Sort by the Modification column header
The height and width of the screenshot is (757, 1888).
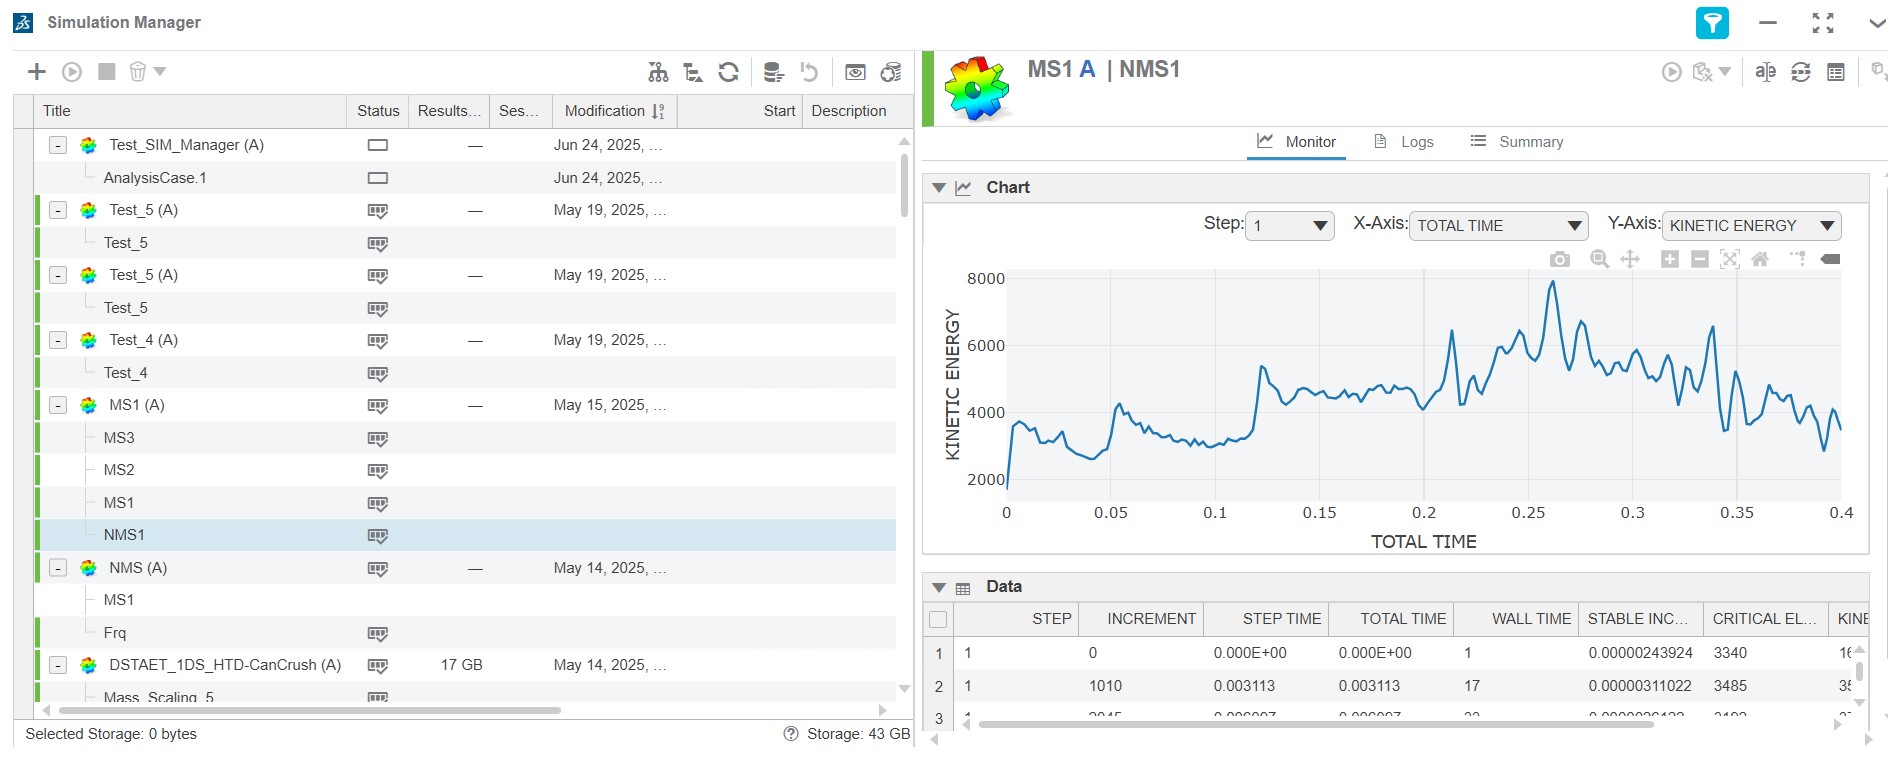click(605, 111)
